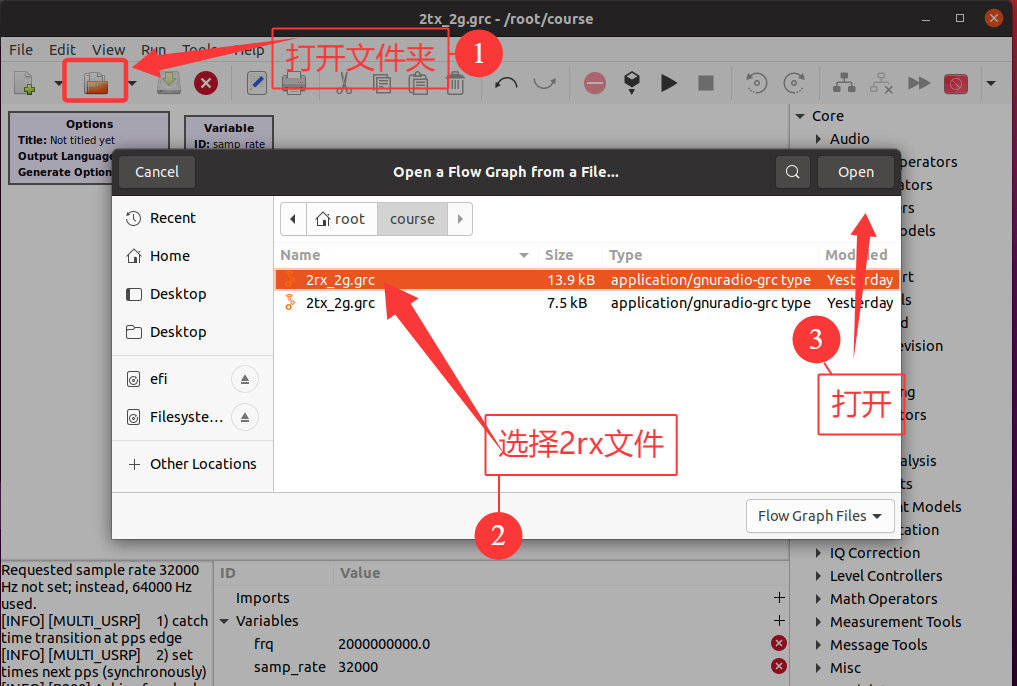1017x686 pixels.
Task: Bypass the selected block
Action: [918, 83]
